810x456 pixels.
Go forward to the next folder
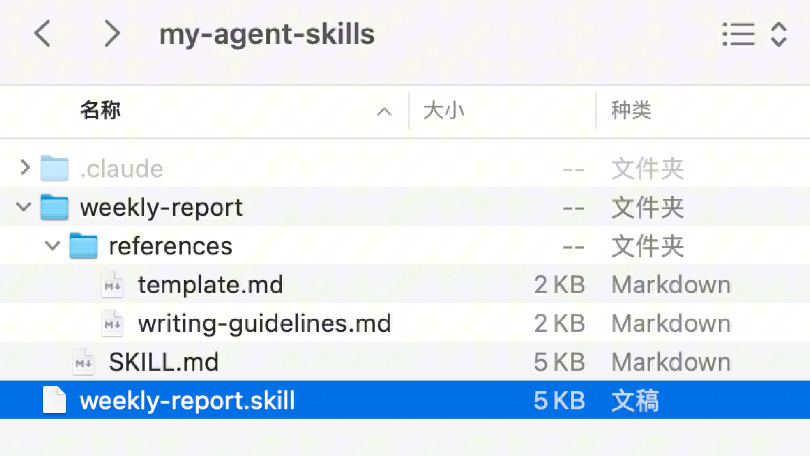click(x=111, y=35)
